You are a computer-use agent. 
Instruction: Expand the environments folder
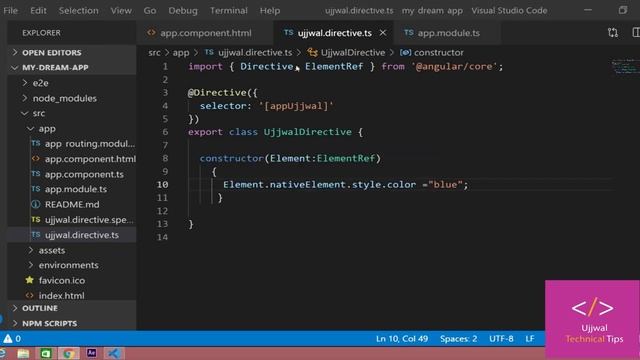(71, 265)
